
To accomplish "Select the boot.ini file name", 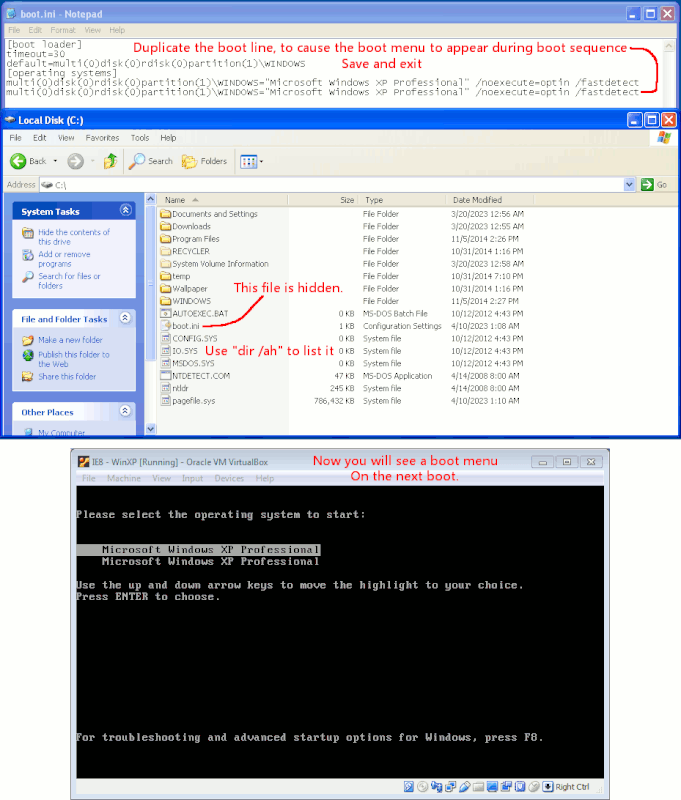I will pos(186,326).
